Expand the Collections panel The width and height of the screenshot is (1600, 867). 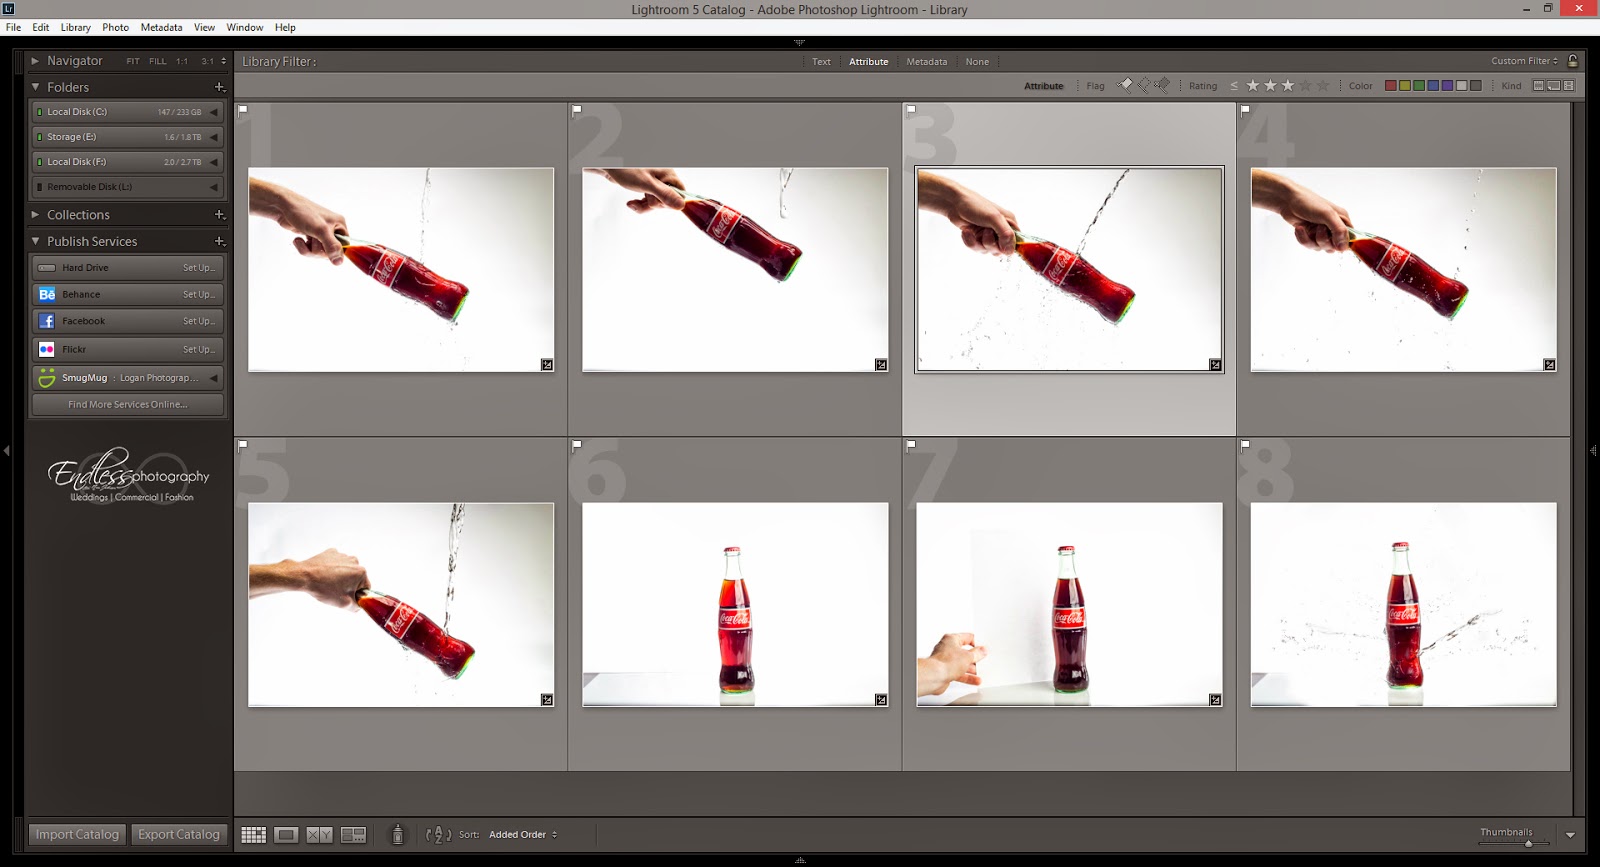pos(35,215)
